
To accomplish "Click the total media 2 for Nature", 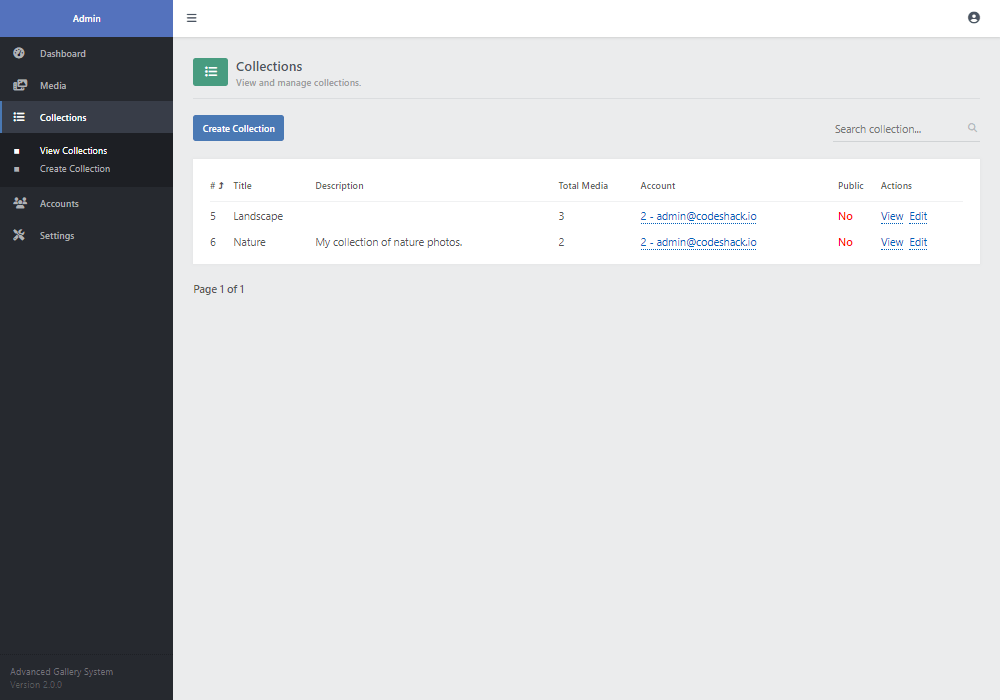I will click(x=561, y=242).
